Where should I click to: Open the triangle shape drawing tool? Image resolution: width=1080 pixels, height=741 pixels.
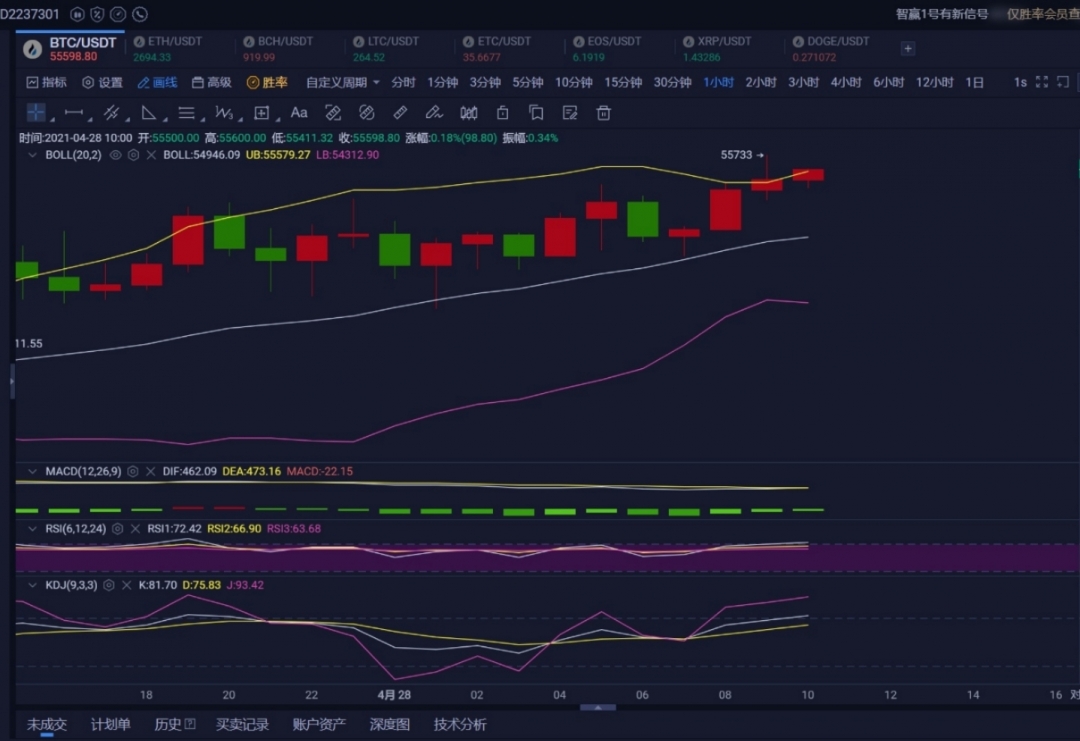coord(149,113)
